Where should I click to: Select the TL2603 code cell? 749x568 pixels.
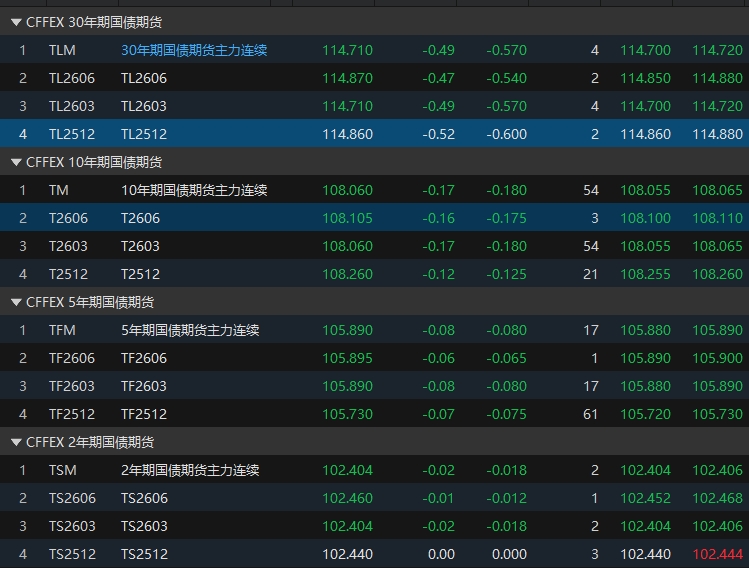click(x=72, y=106)
